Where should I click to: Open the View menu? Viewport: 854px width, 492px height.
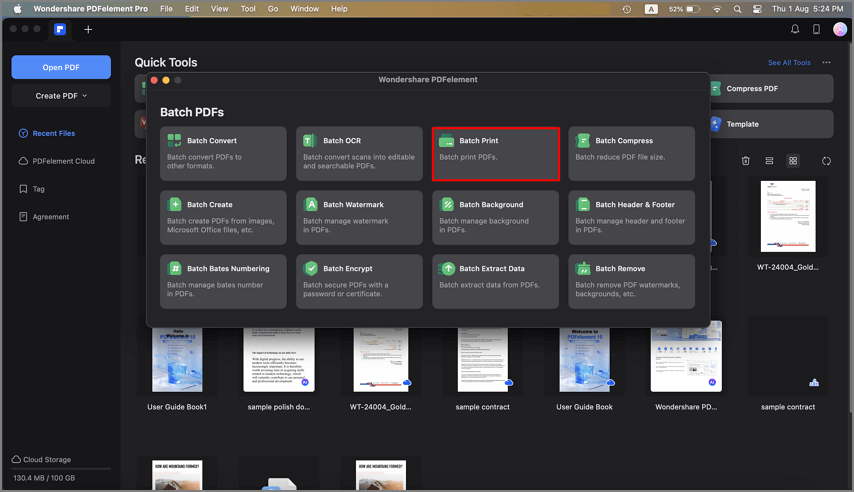(219, 9)
